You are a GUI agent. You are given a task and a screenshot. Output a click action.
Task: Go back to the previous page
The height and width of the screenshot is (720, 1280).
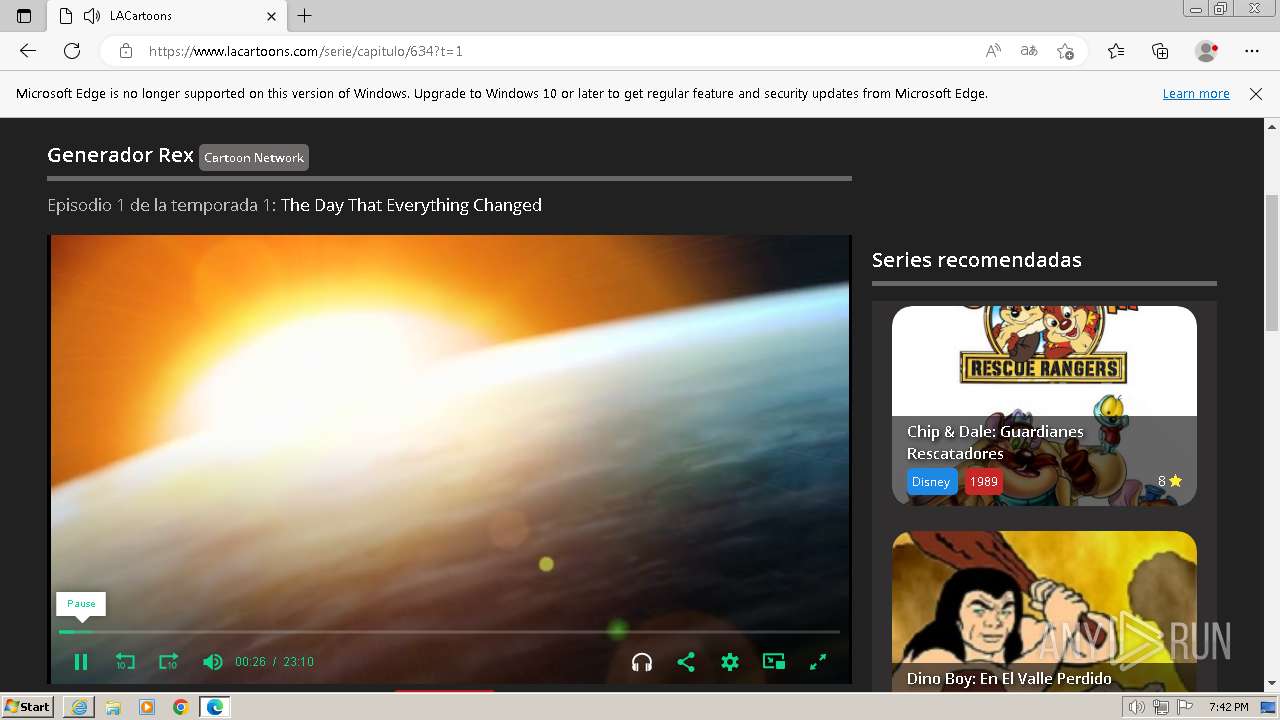point(28,51)
